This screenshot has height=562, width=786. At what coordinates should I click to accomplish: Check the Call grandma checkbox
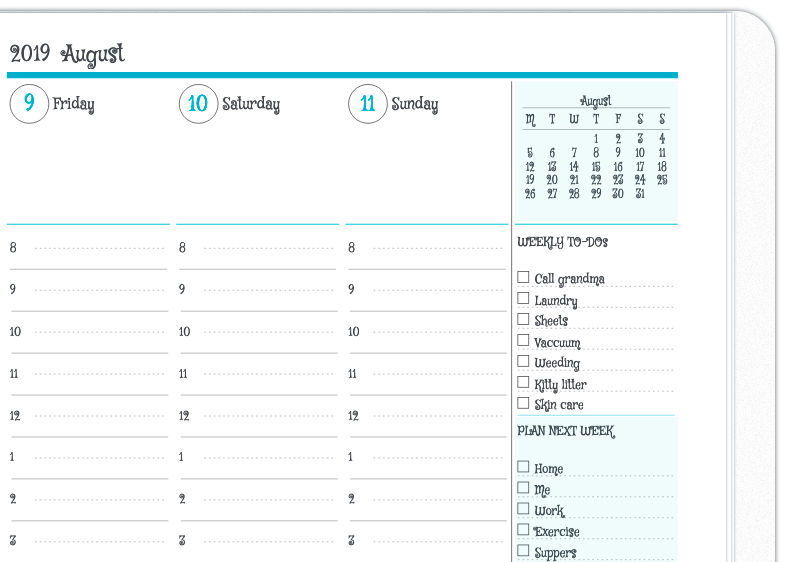523,277
